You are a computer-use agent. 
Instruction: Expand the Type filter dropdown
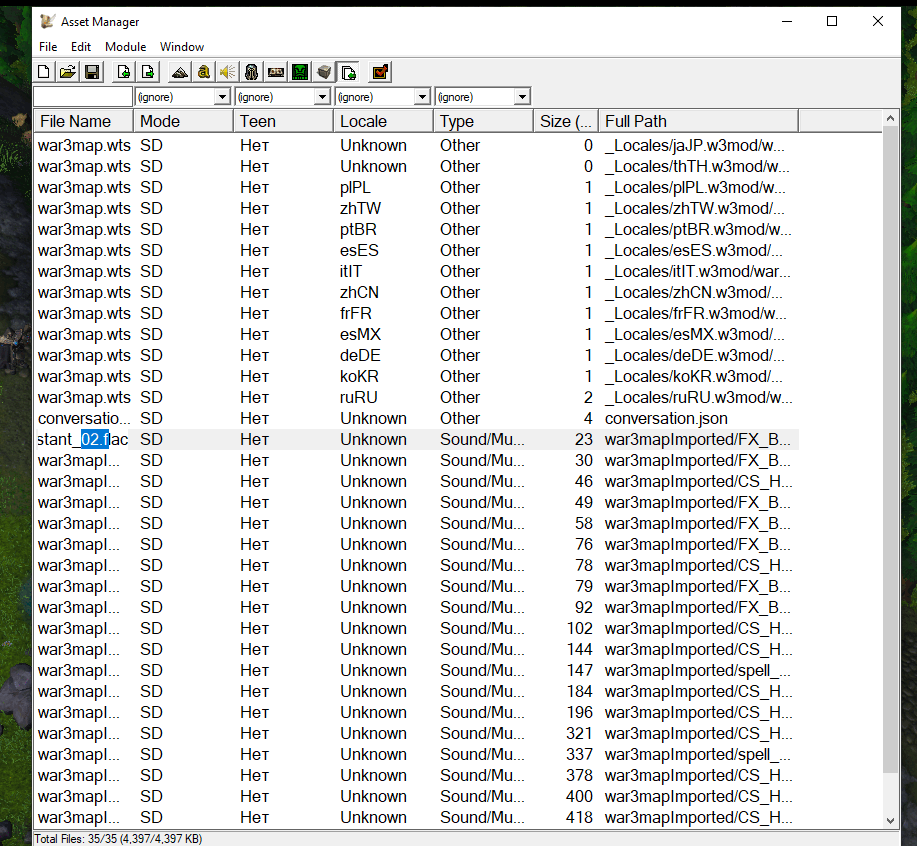pos(522,96)
